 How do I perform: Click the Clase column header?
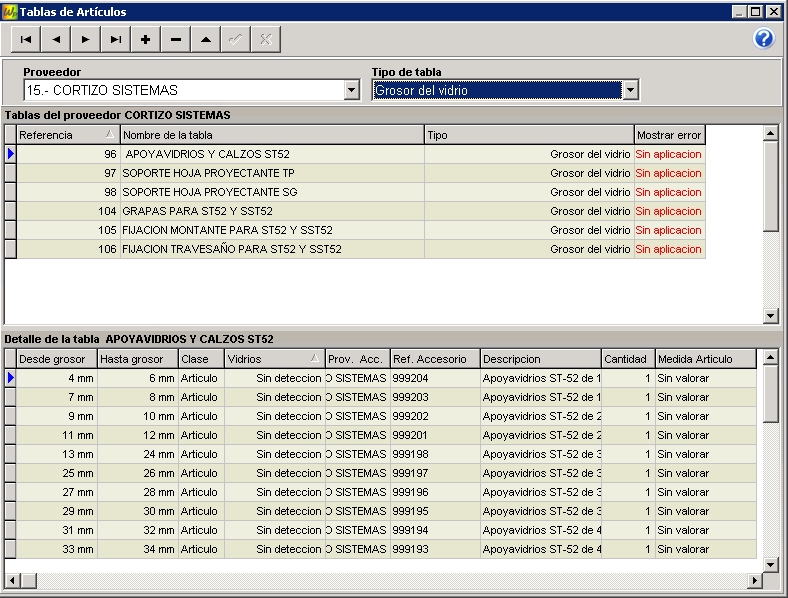click(201, 359)
